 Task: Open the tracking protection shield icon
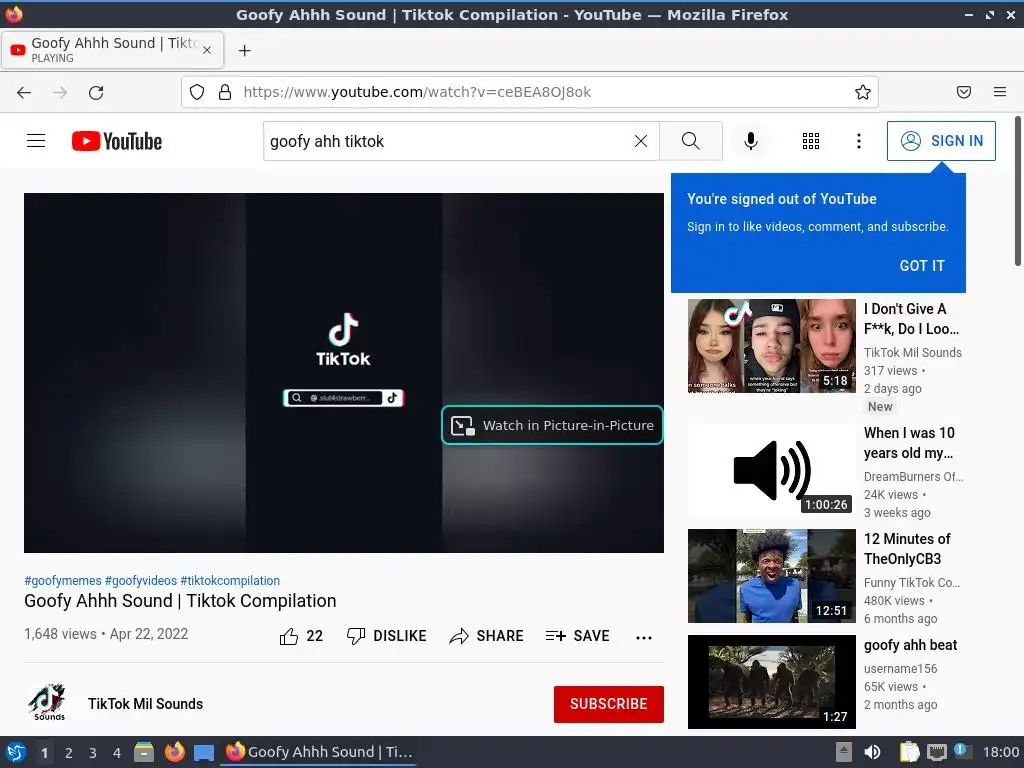[197, 92]
